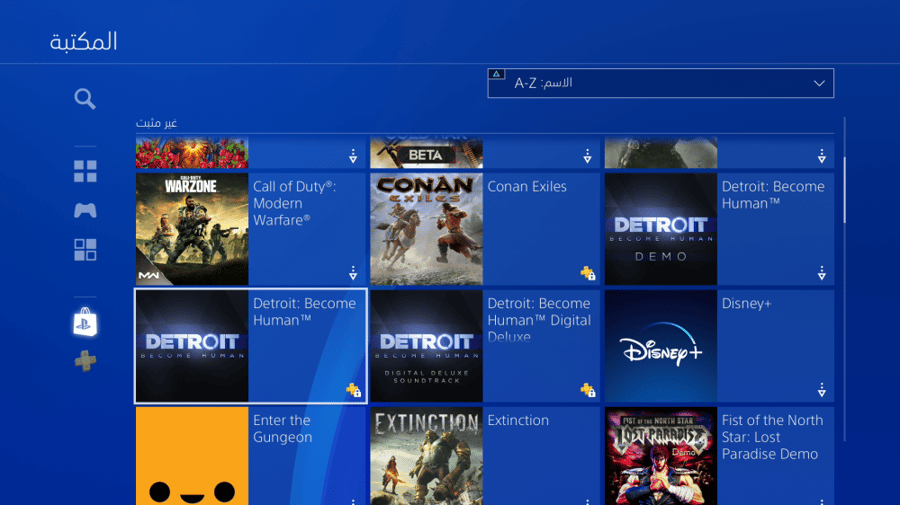Open the A-Z name sort dropdown
The width and height of the screenshot is (900, 505).
coord(661,83)
